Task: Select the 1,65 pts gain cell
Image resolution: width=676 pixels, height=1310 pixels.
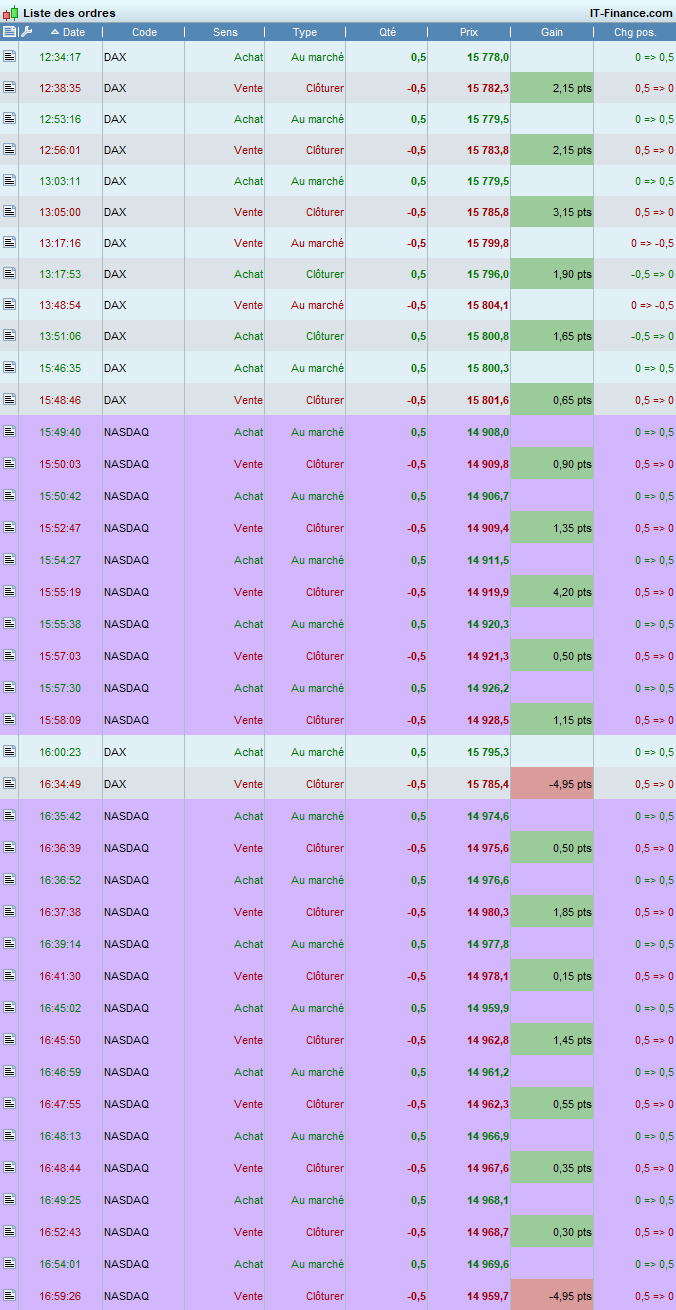Action: 552,336
